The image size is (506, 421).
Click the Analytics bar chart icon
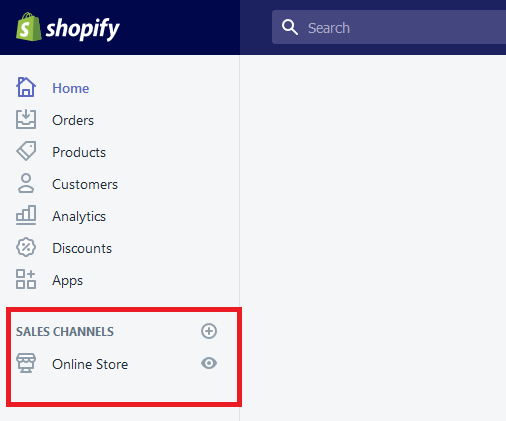click(26, 215)
